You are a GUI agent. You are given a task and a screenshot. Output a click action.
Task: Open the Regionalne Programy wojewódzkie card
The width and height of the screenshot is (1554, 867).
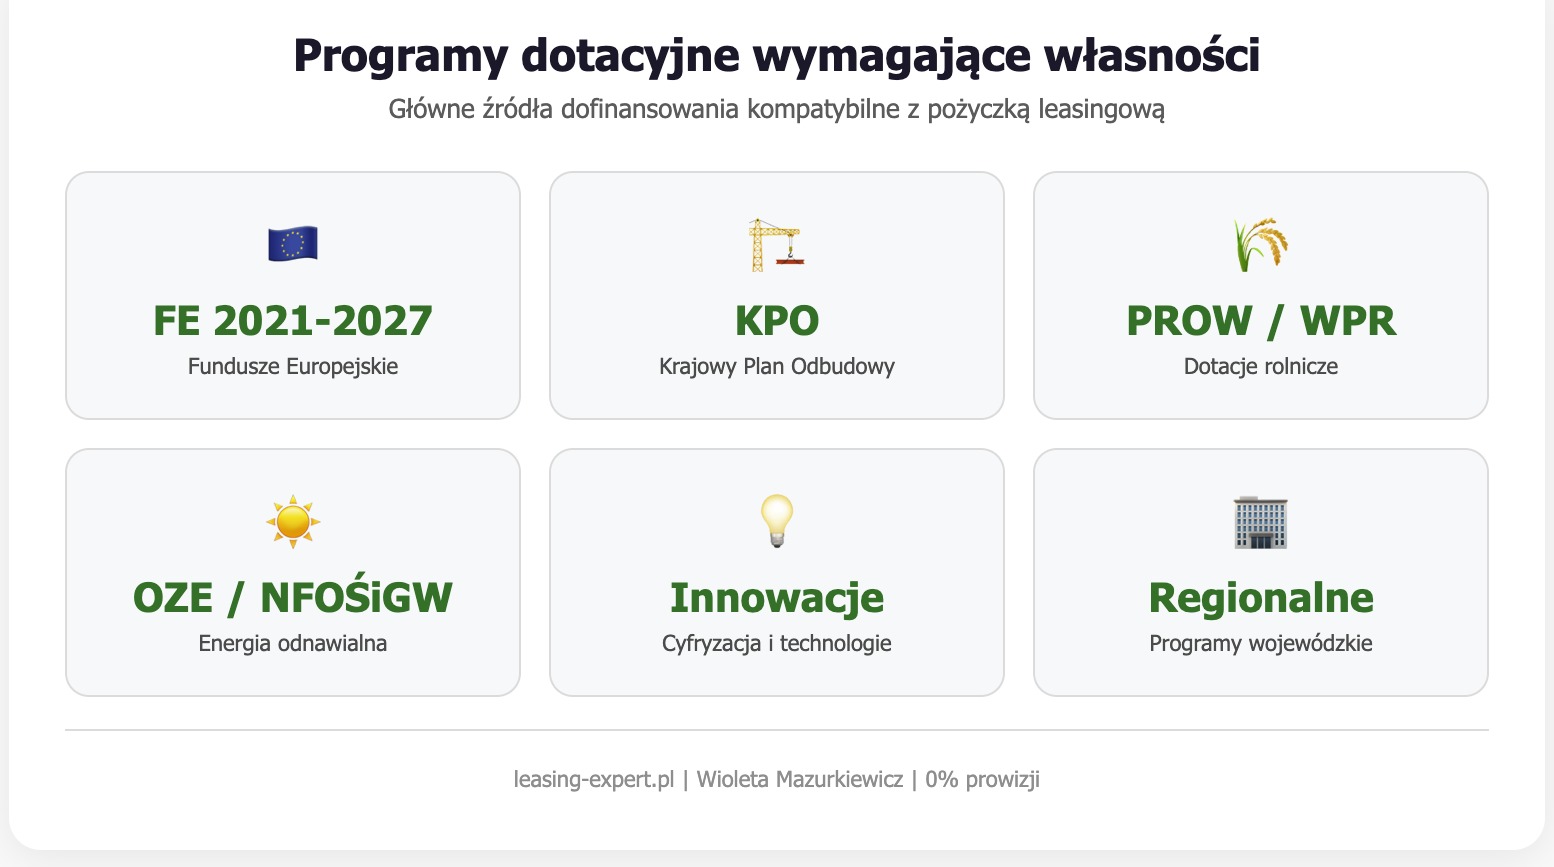click(1261, 572)
